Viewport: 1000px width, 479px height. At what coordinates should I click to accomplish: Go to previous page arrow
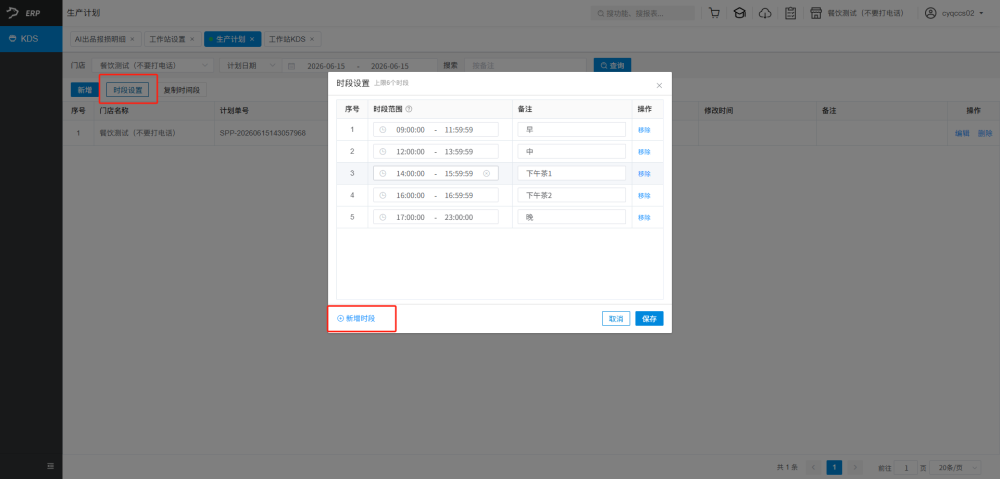pyautogui.click(x=814, y=468)
